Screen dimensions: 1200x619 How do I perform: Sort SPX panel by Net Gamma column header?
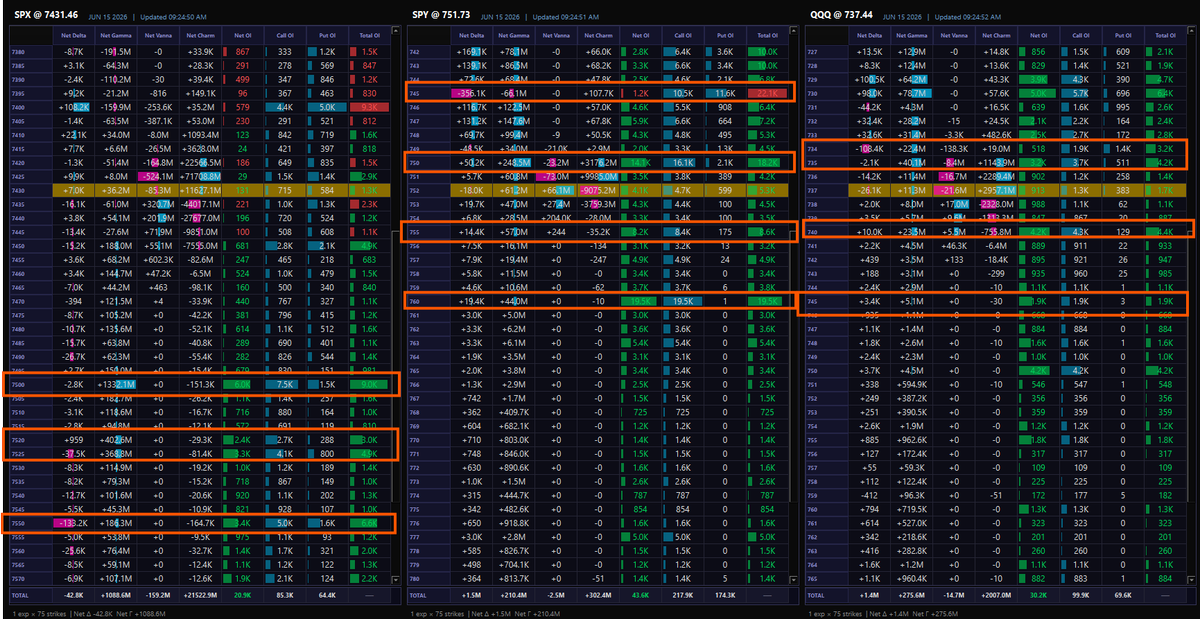tap(118, 34)
